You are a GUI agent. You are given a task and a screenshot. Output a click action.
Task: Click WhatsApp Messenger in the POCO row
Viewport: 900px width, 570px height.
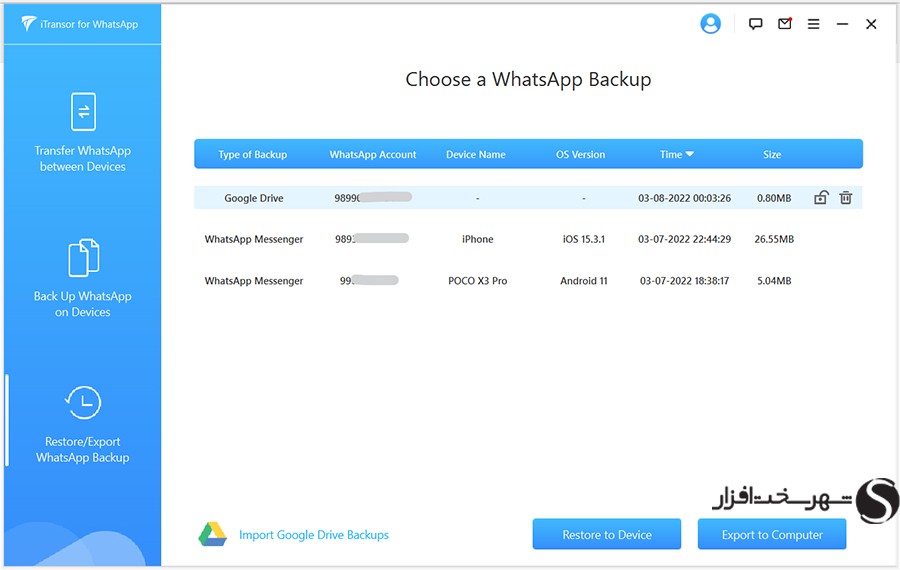[x=254, y=281]
